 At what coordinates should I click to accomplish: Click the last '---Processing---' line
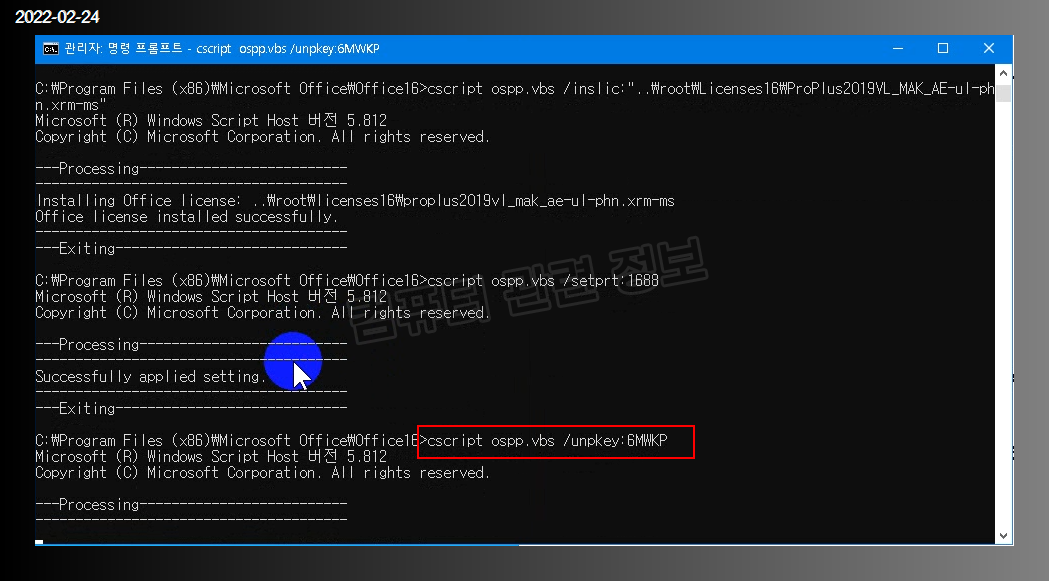[191, 505]
